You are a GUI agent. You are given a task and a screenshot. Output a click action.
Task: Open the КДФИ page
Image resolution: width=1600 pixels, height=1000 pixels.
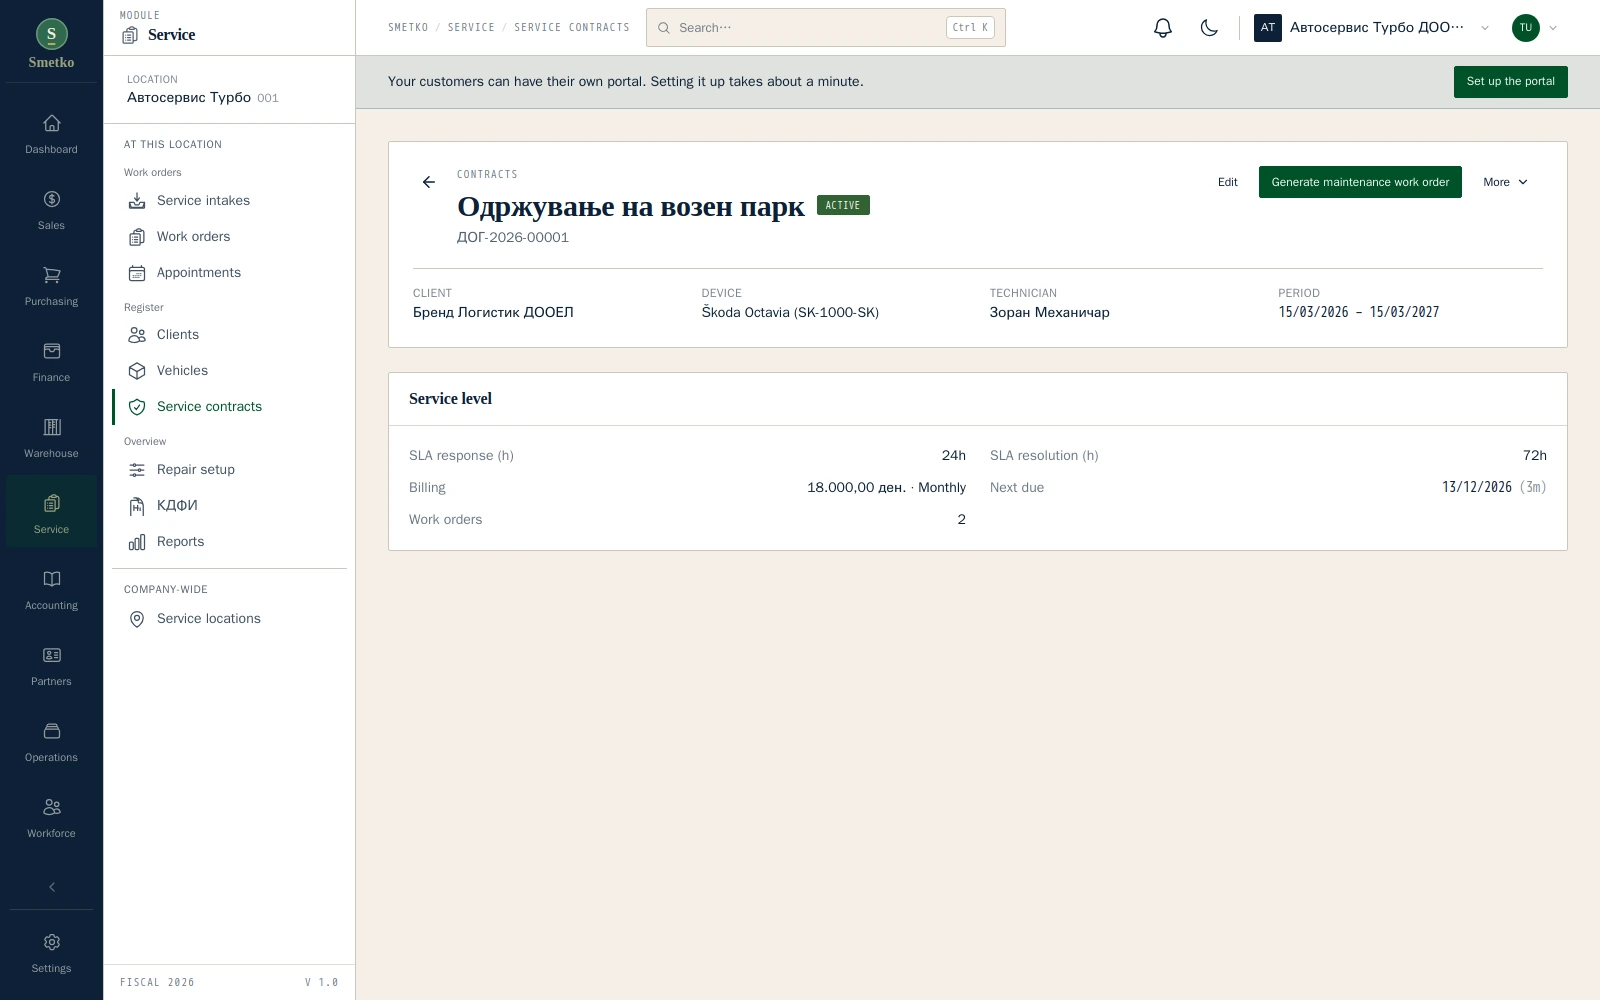pyautogui.click(x=229, y=506)
